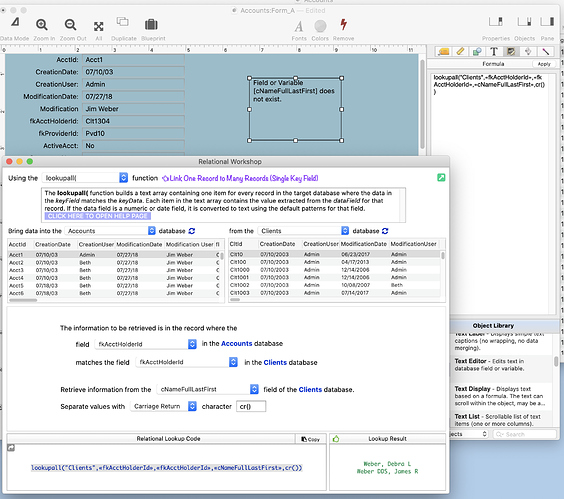The width and height of the screenshot is (564, 499).
Task: Select the orange tag properties tab
Action: [444, 51]
